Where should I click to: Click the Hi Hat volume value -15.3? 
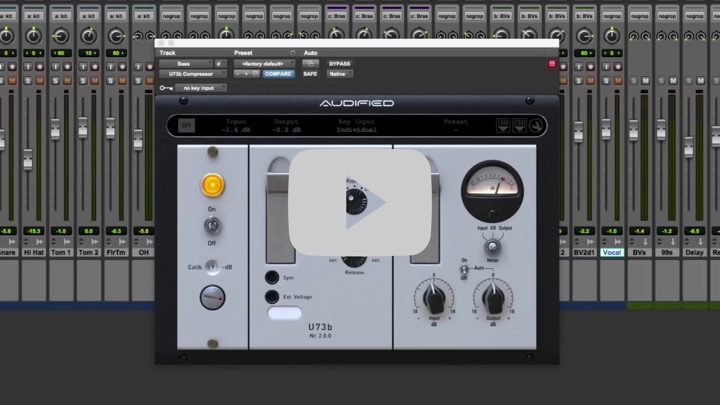point(34,231)
